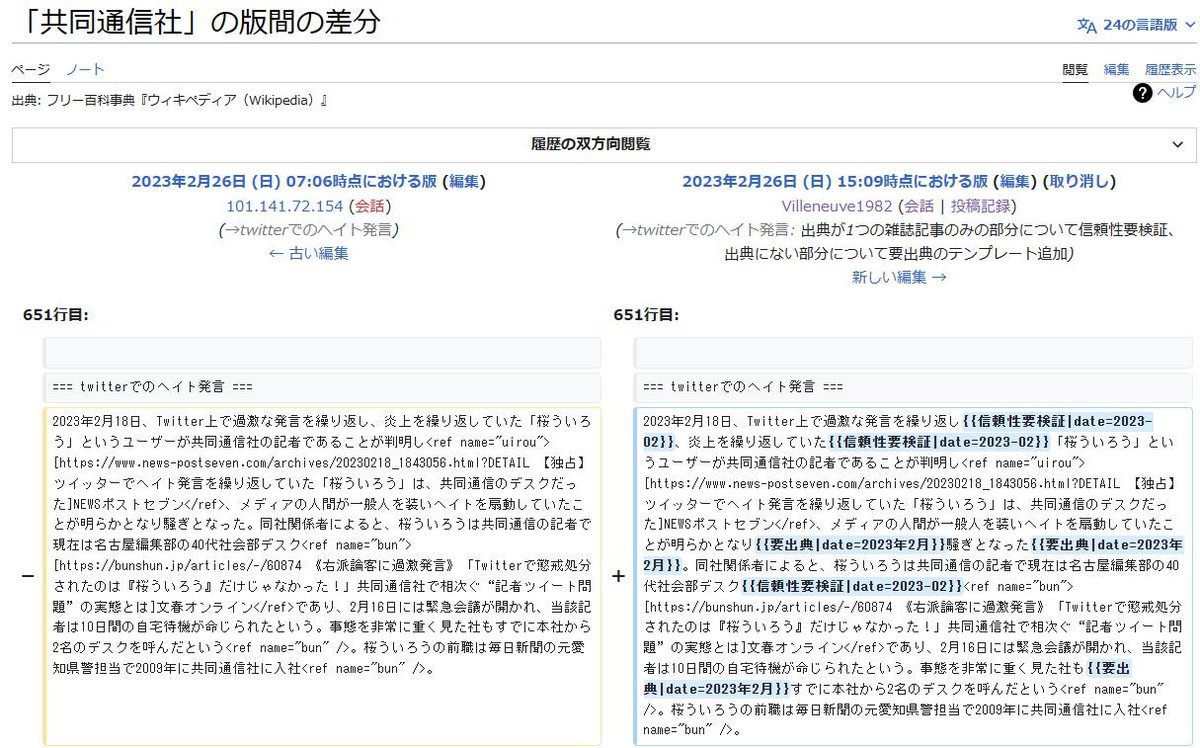The width and height of the screenshot is (1200, 748).
Task: Click 編集 link next to 15:09 revision
Action: [x=1015, y=181]
